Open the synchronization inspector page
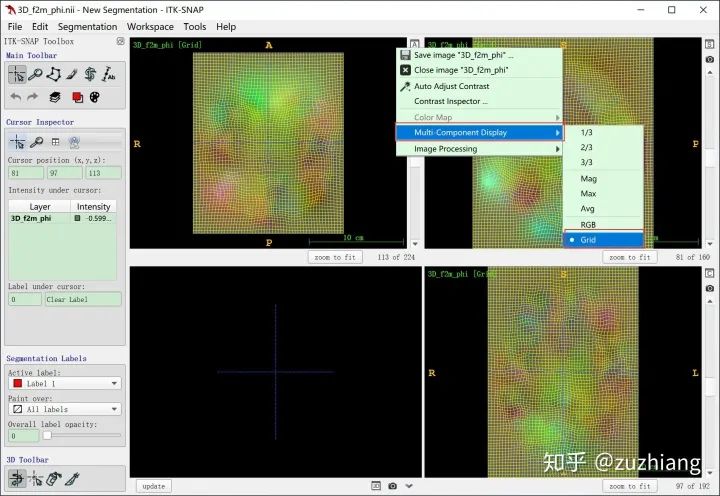720x496 pixels. pyautogui.click(x=74, y=142)
